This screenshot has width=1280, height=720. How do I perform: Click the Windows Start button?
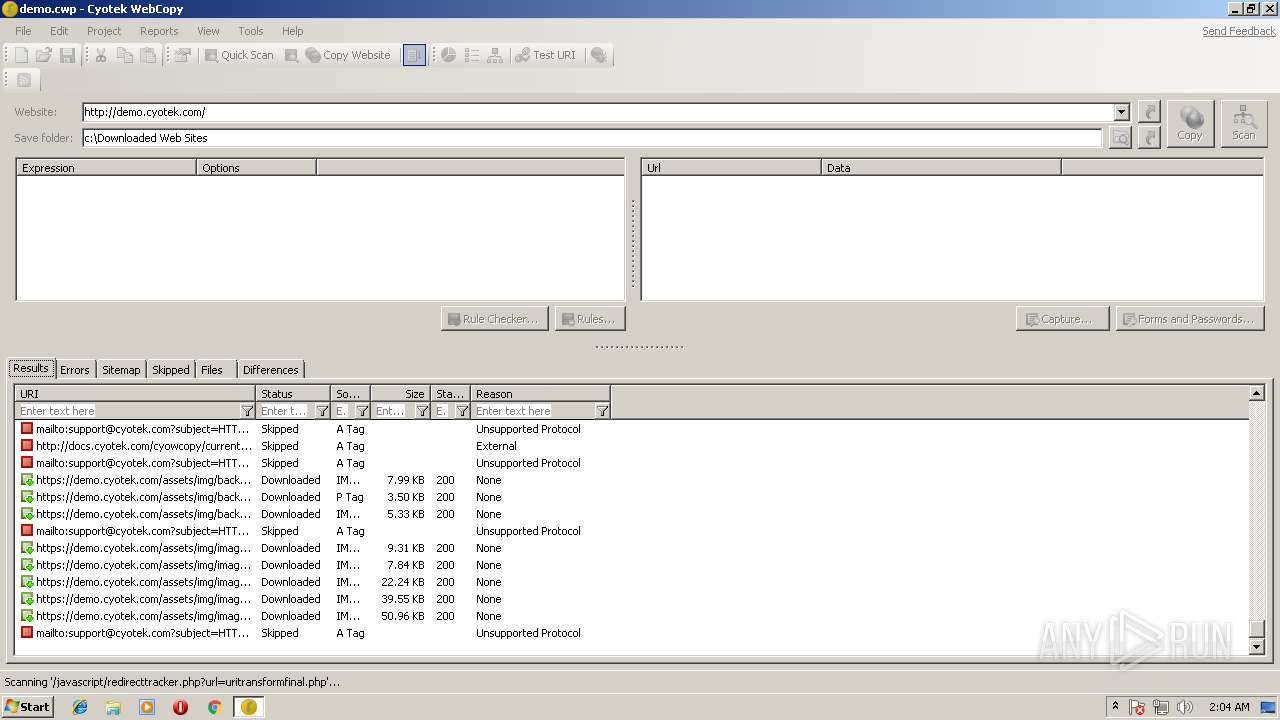[27, 706]
